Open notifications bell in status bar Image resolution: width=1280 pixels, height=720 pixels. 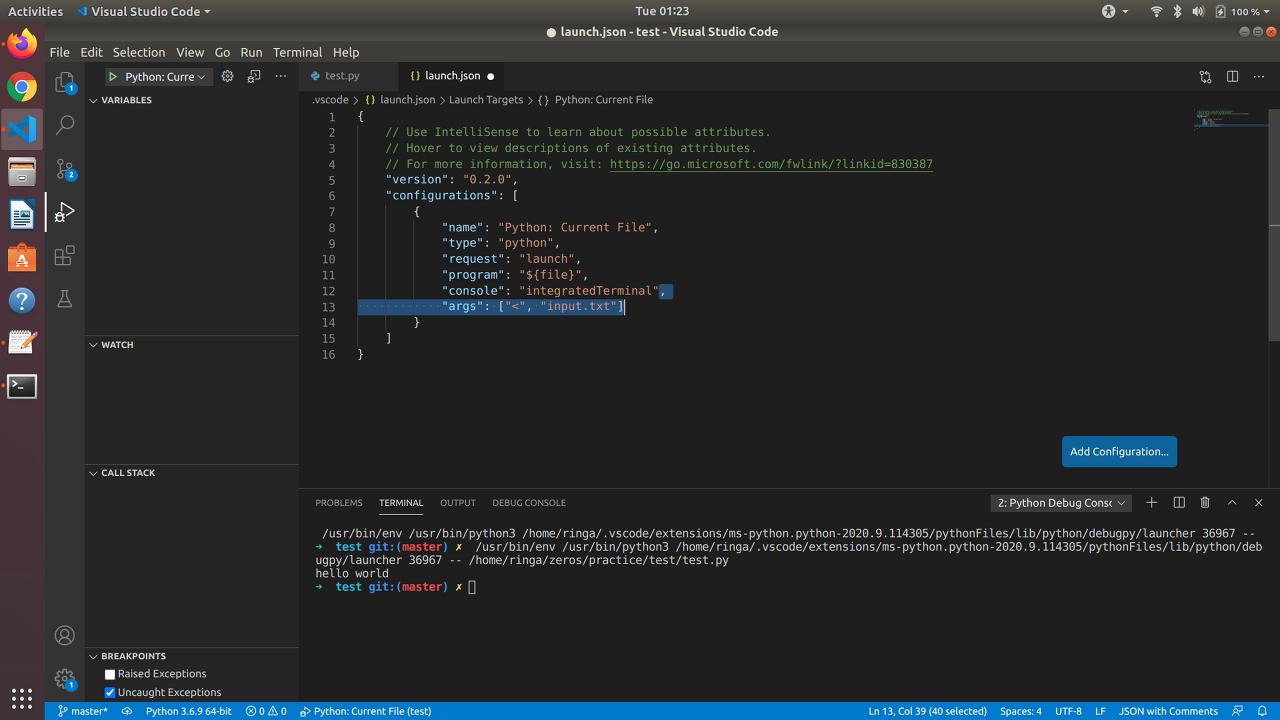pos(1263,711)
